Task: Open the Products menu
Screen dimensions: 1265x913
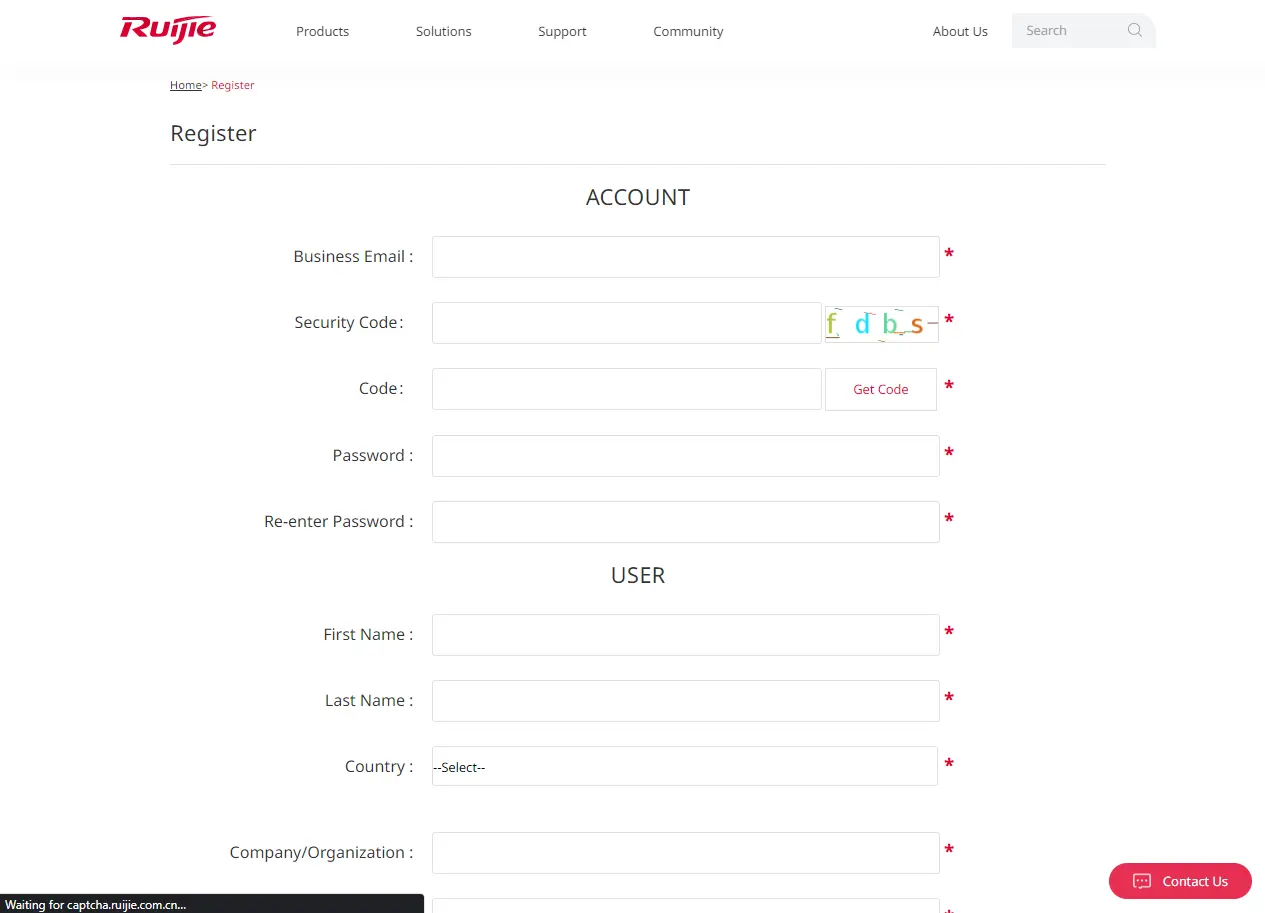Action: point(322,31)
